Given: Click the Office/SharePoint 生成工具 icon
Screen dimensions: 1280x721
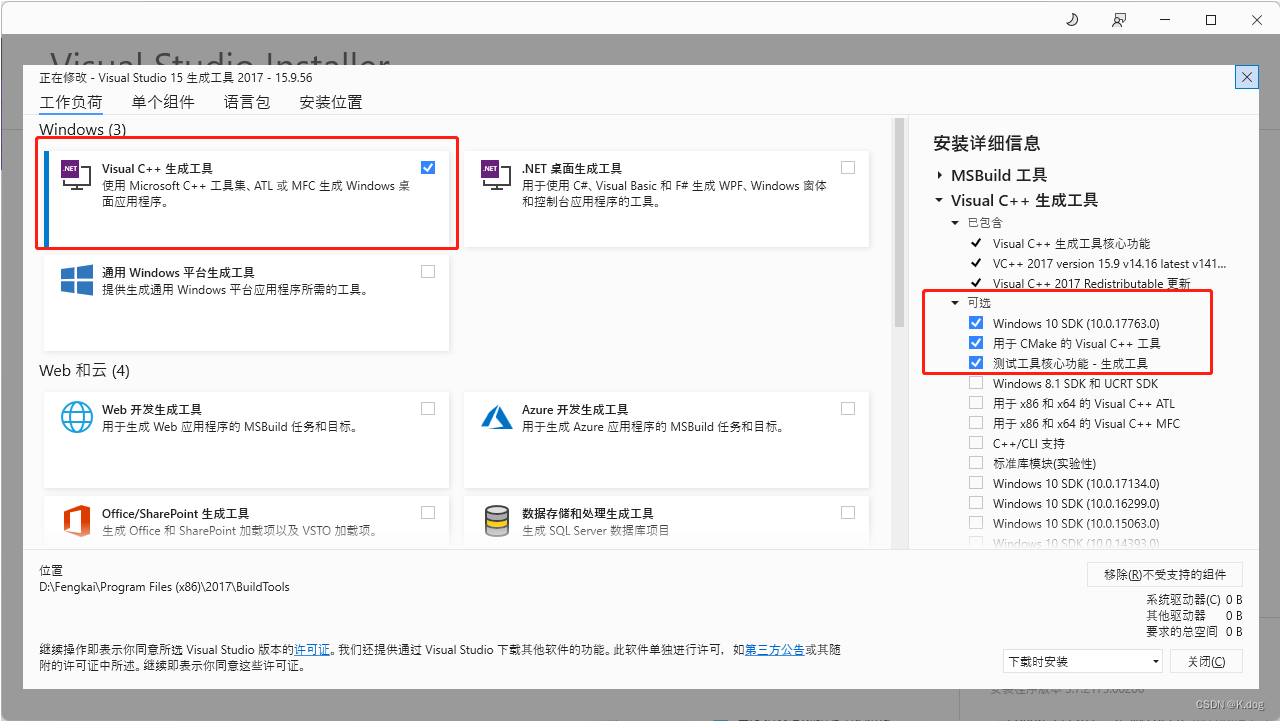Looking at the screenshot, I should (x=77, y=521).
